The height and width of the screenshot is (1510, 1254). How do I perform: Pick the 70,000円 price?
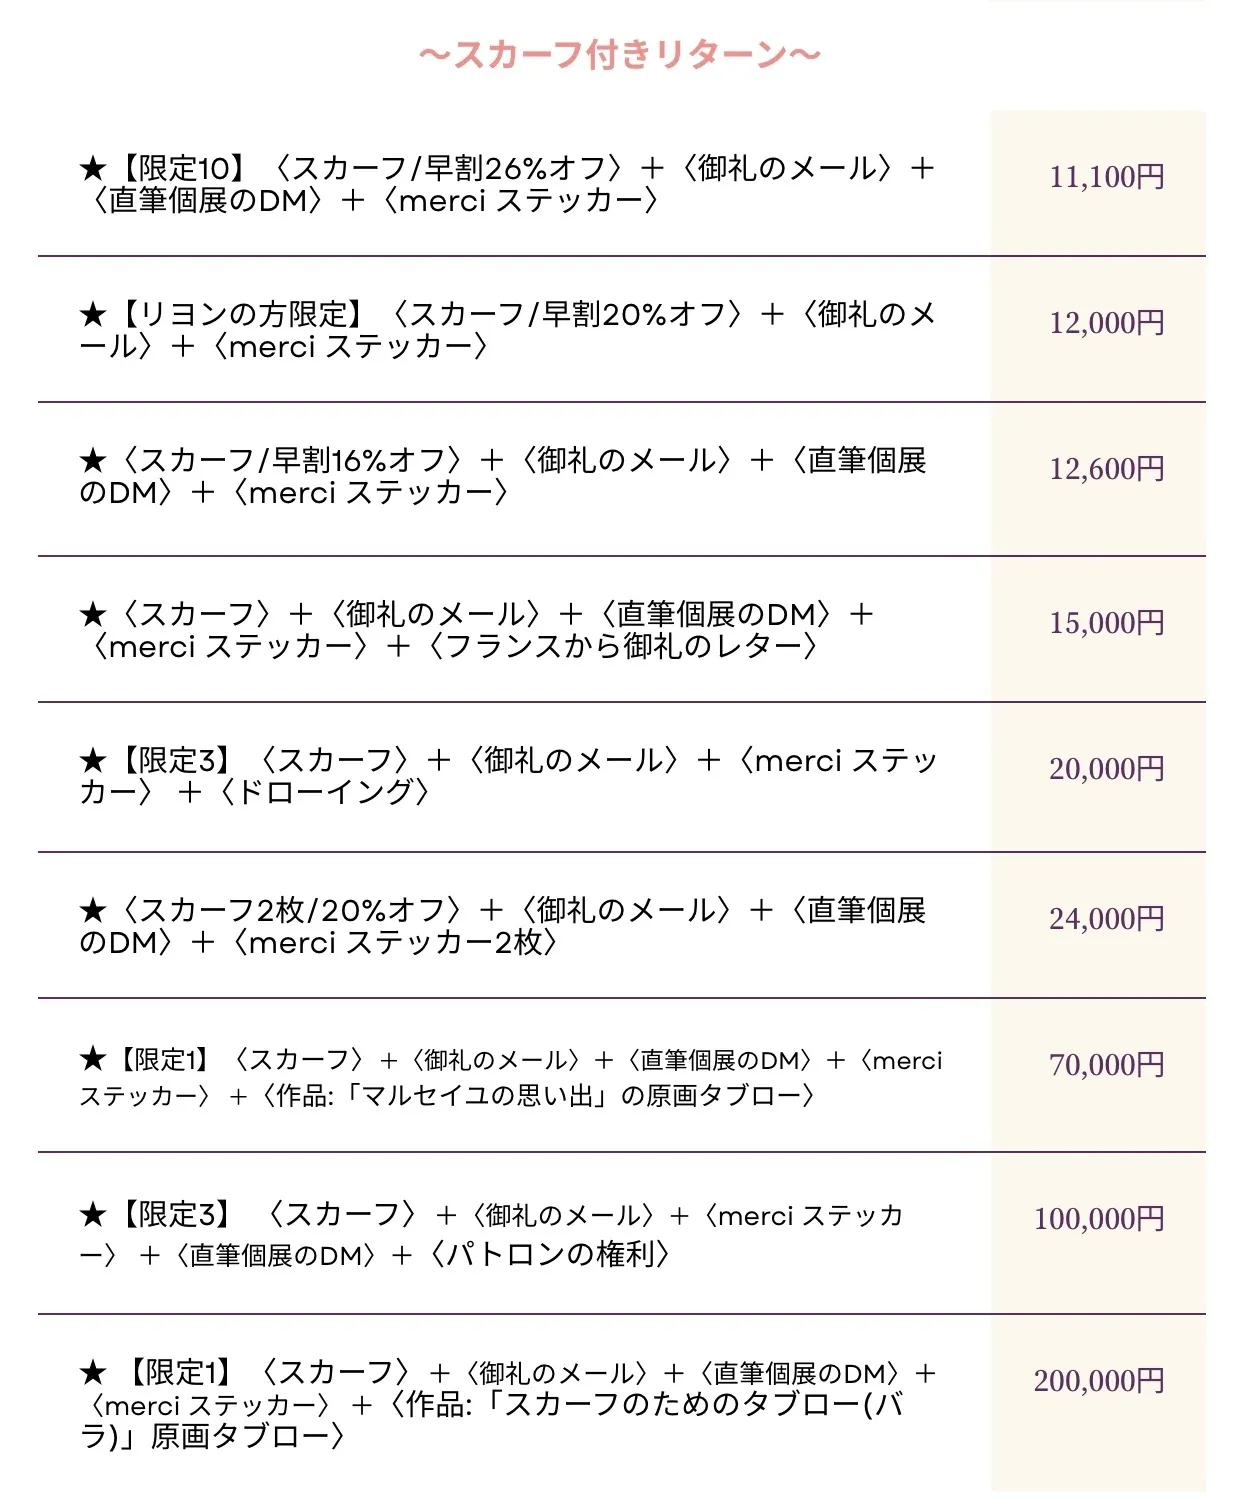pyautogui.click(x=1106, y=1065)
